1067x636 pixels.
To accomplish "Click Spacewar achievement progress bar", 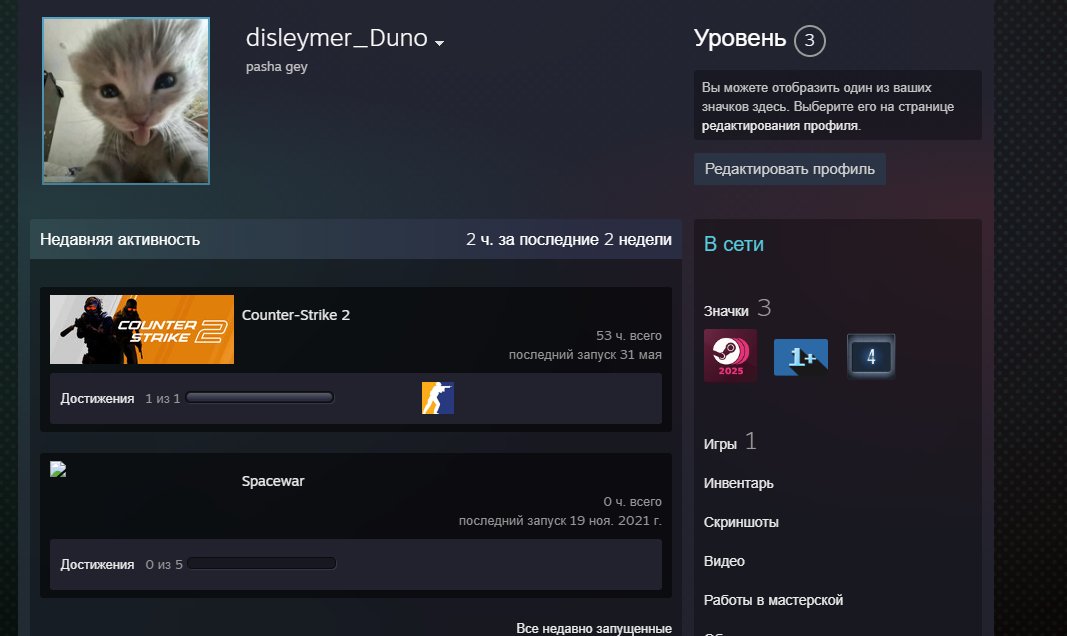I will (x=262, y=564).
